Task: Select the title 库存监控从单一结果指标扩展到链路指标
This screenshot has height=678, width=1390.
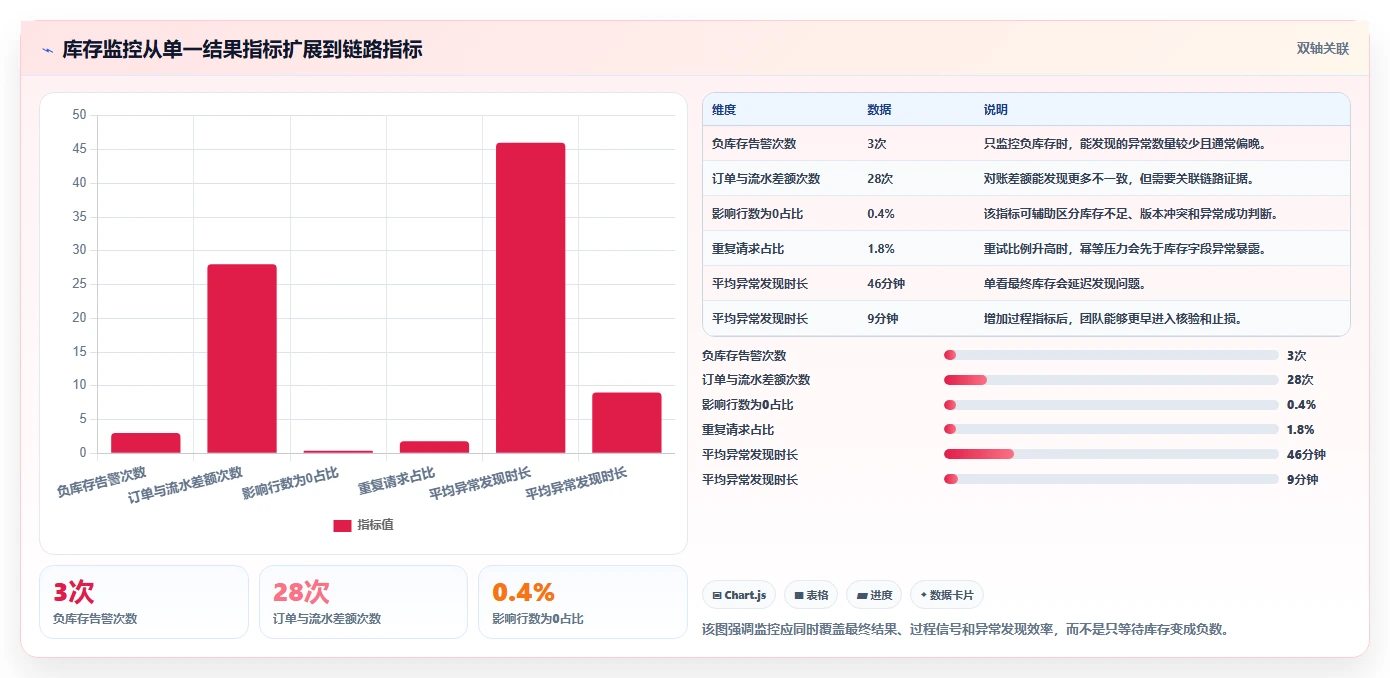Action: 242,49
